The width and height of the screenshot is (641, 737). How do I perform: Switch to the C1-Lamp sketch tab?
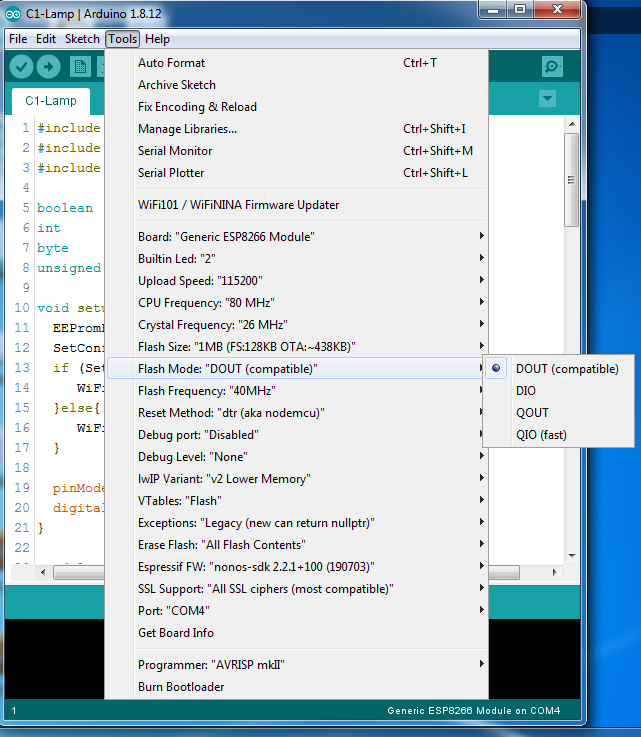coord(51,101)
